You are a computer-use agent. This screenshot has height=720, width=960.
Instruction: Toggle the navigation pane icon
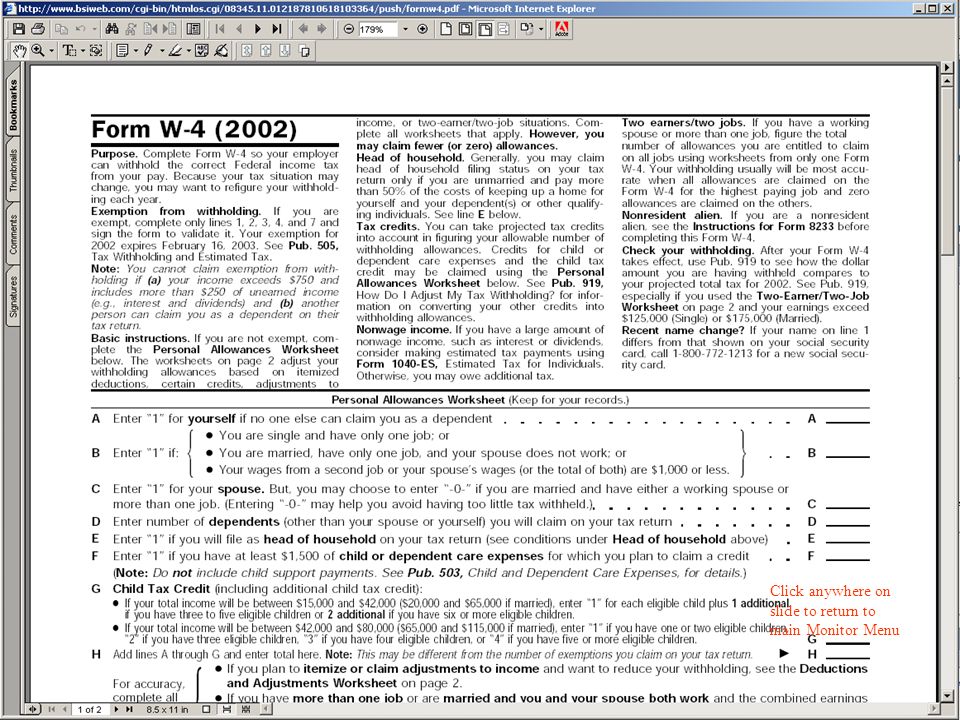tap(193, 29)
